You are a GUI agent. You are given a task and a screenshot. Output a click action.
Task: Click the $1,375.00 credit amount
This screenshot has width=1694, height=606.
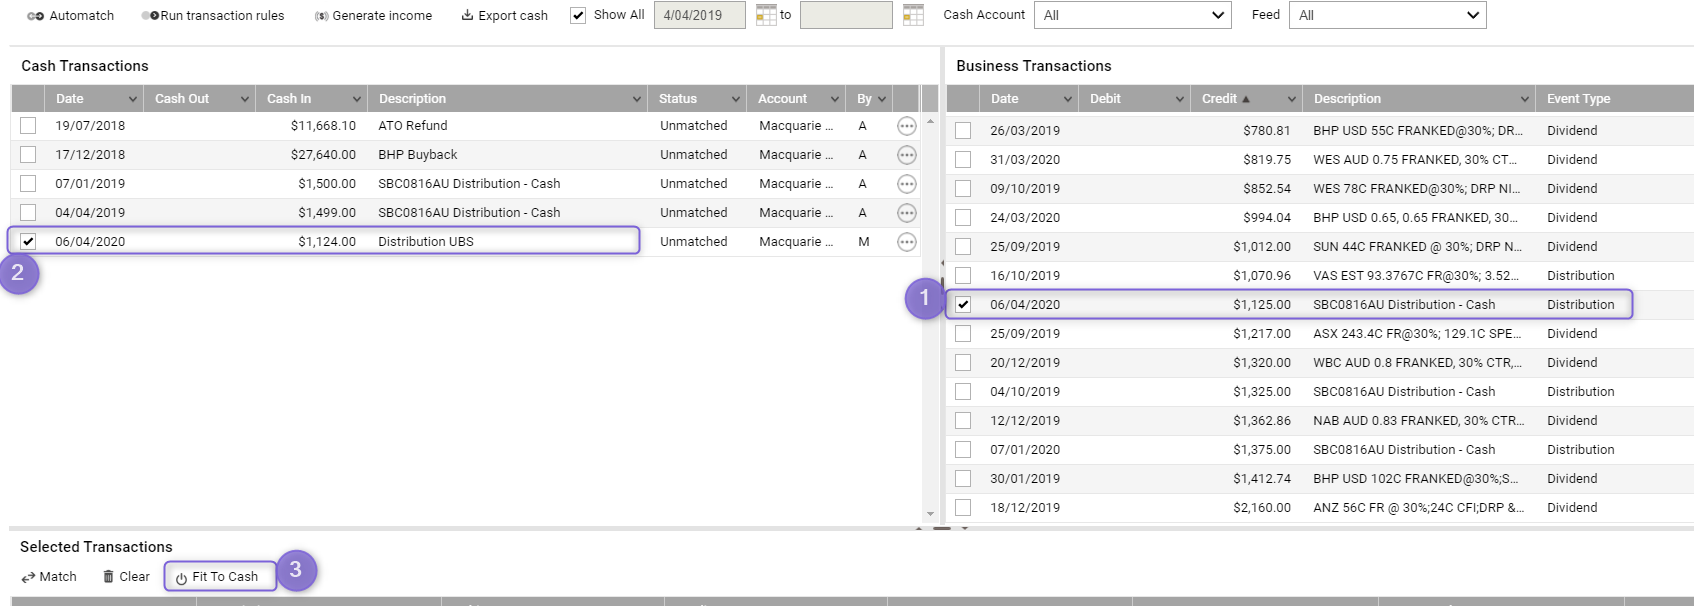coord(1262,450)
